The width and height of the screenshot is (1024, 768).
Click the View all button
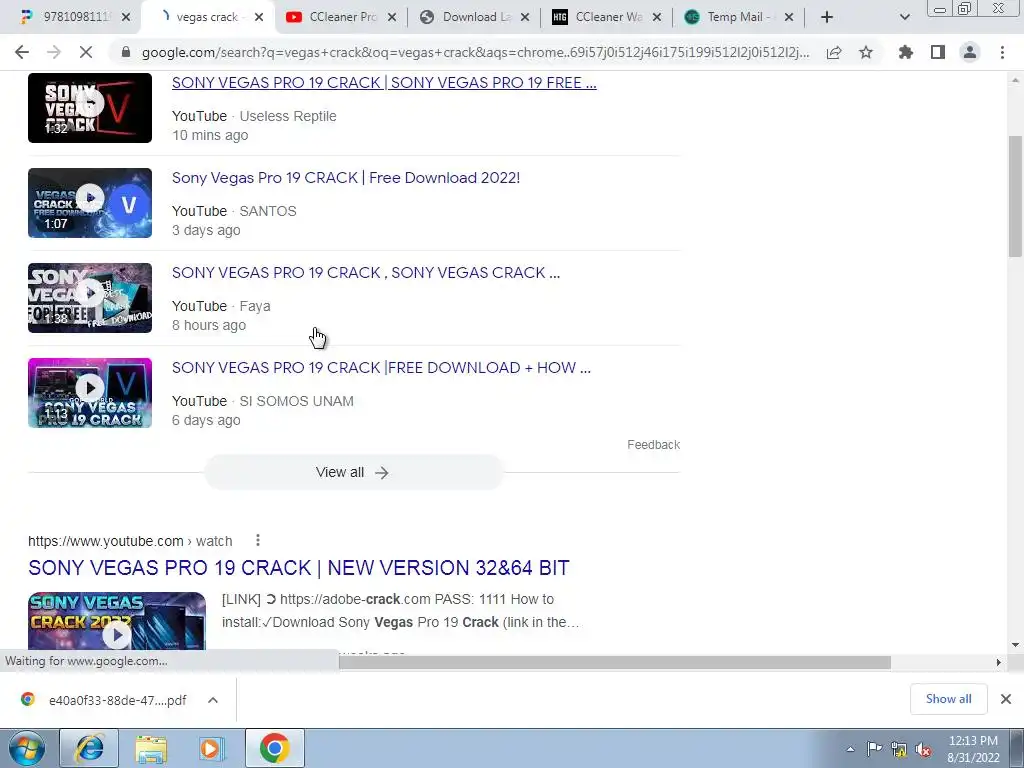pyautogui.click(x=353, y=472)
